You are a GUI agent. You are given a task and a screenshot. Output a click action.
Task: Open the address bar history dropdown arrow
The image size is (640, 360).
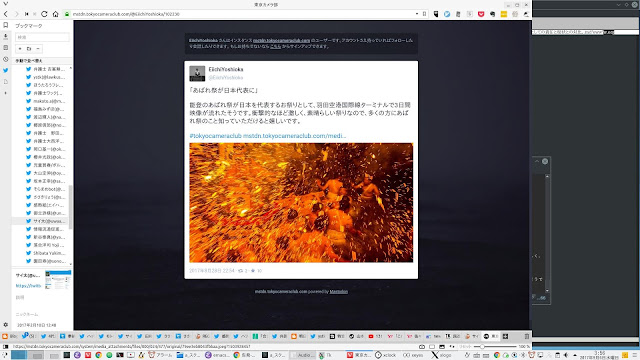(417, 14)
